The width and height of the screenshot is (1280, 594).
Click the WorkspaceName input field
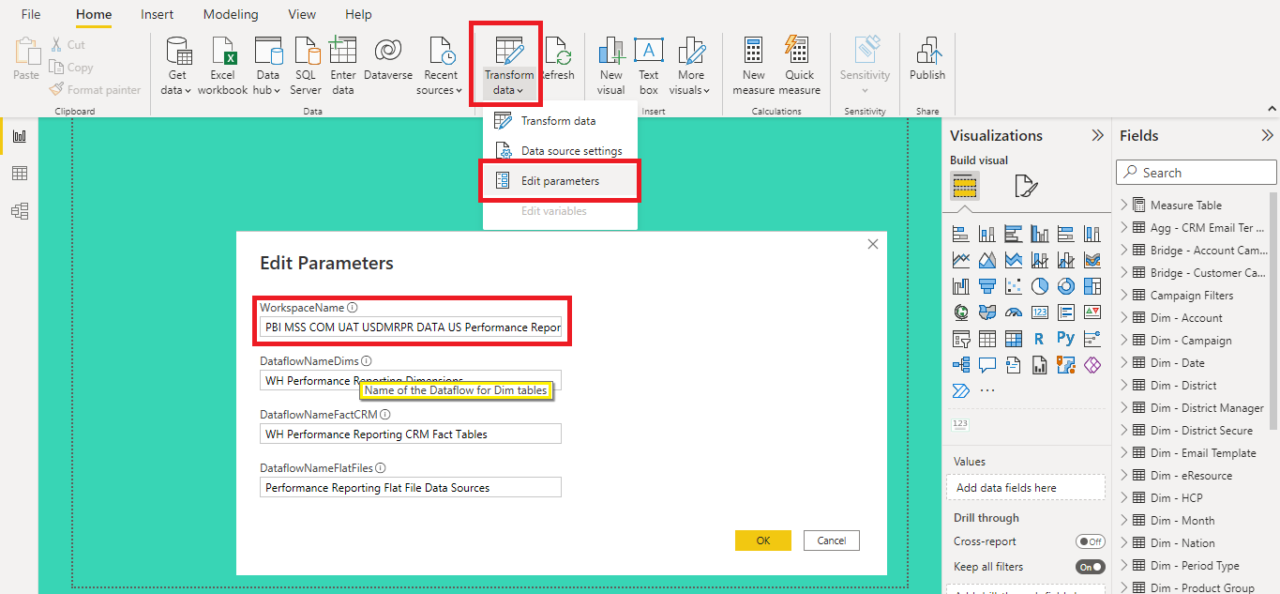pos(412,327)
